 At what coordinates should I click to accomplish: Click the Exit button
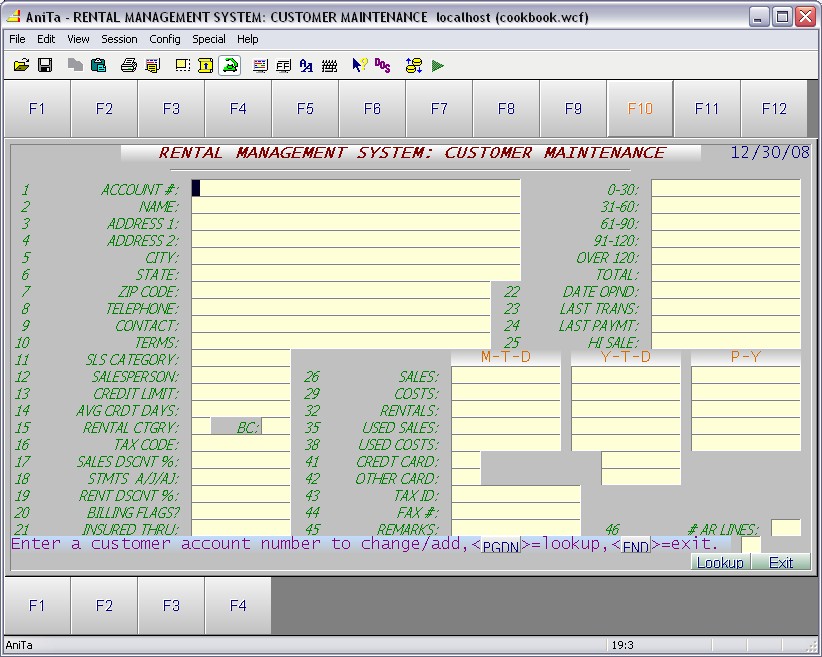781,562
